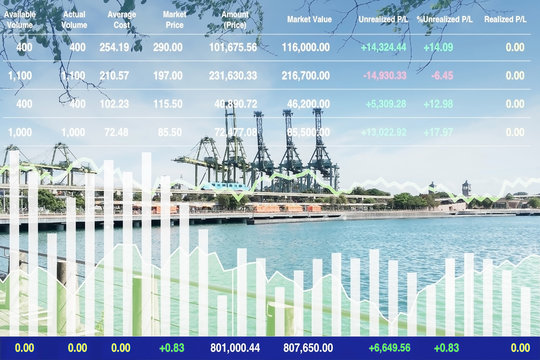Select the total unrealized gain +6,649.56
Image resolution: width=540 pixels, height=360 pixels.
pos(389,348)
